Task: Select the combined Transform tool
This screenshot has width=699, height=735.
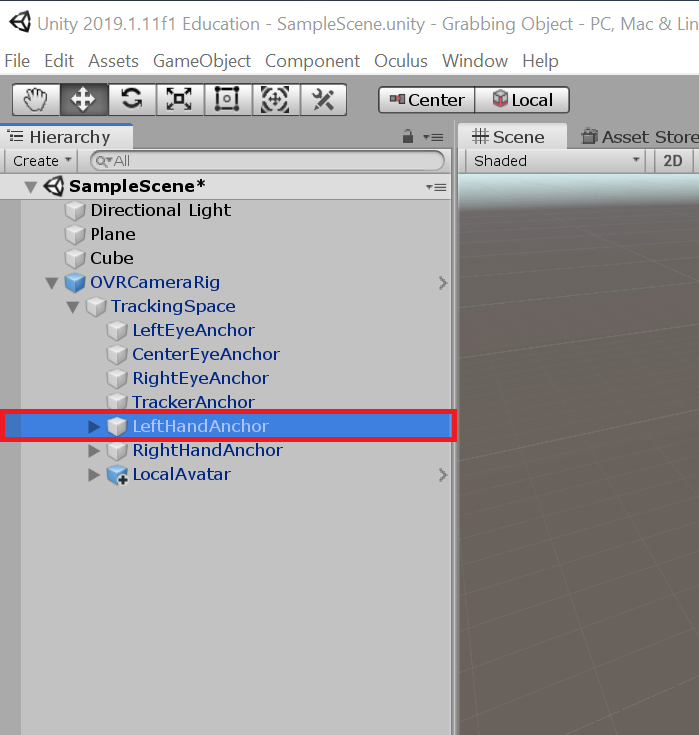Action: [275, 99]
